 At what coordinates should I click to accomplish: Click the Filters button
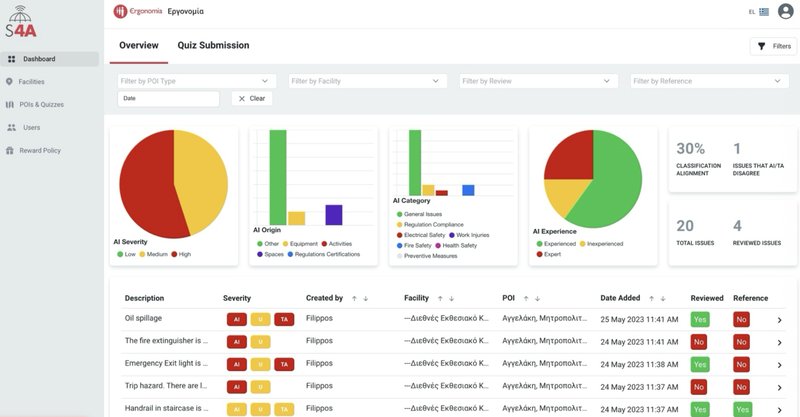773,46
